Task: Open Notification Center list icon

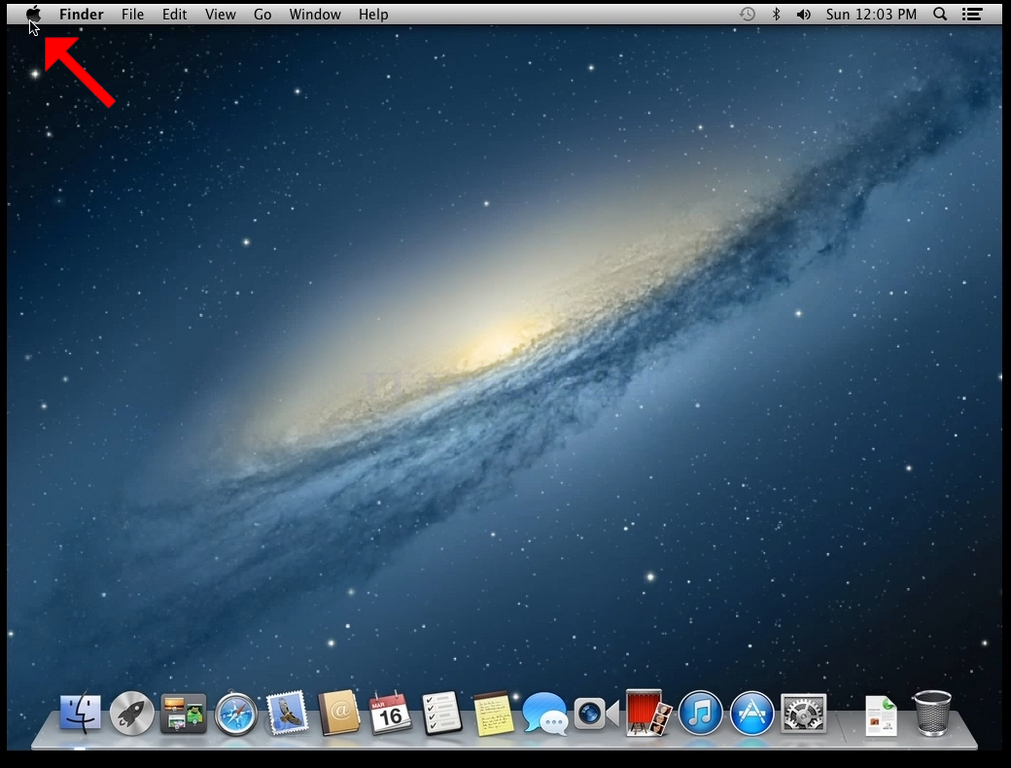Action: tap(972, 14)
